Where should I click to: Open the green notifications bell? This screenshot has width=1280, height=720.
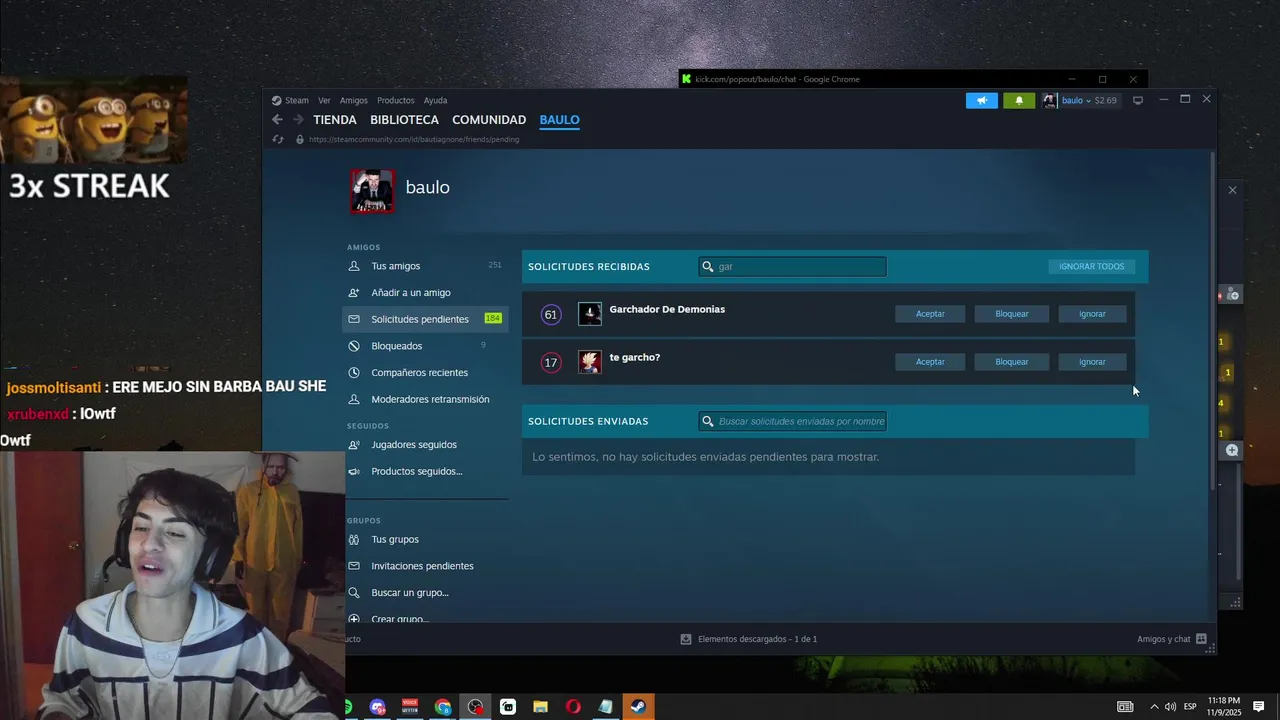point(1019,100)
